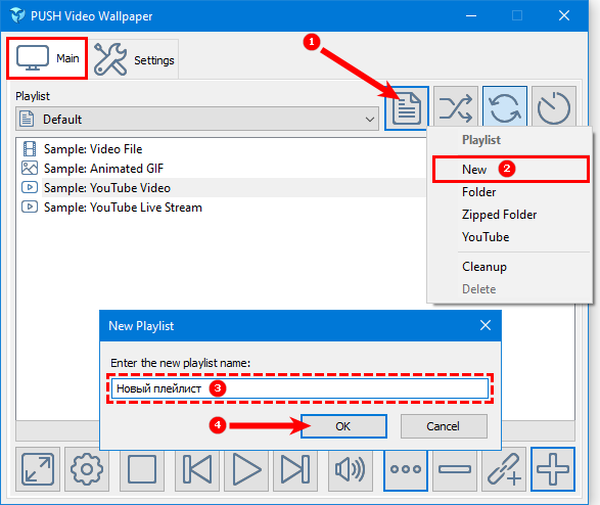Click the play icon of YouTube Video
The image size is (600, 505).
[29, 188]
